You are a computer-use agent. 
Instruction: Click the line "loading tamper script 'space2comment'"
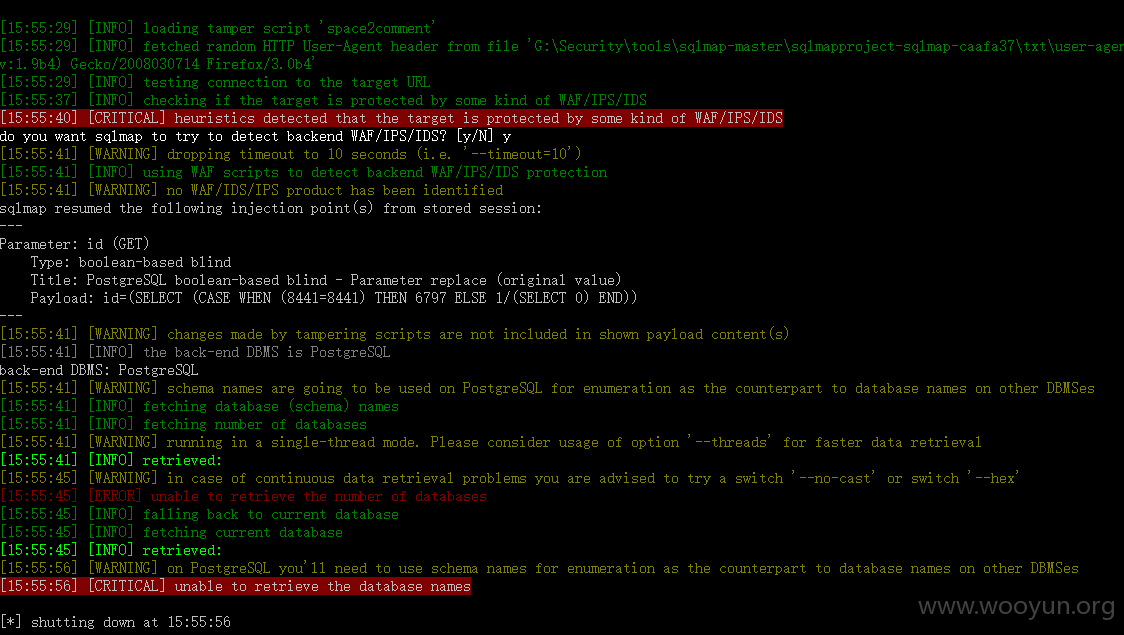point(218,28)
